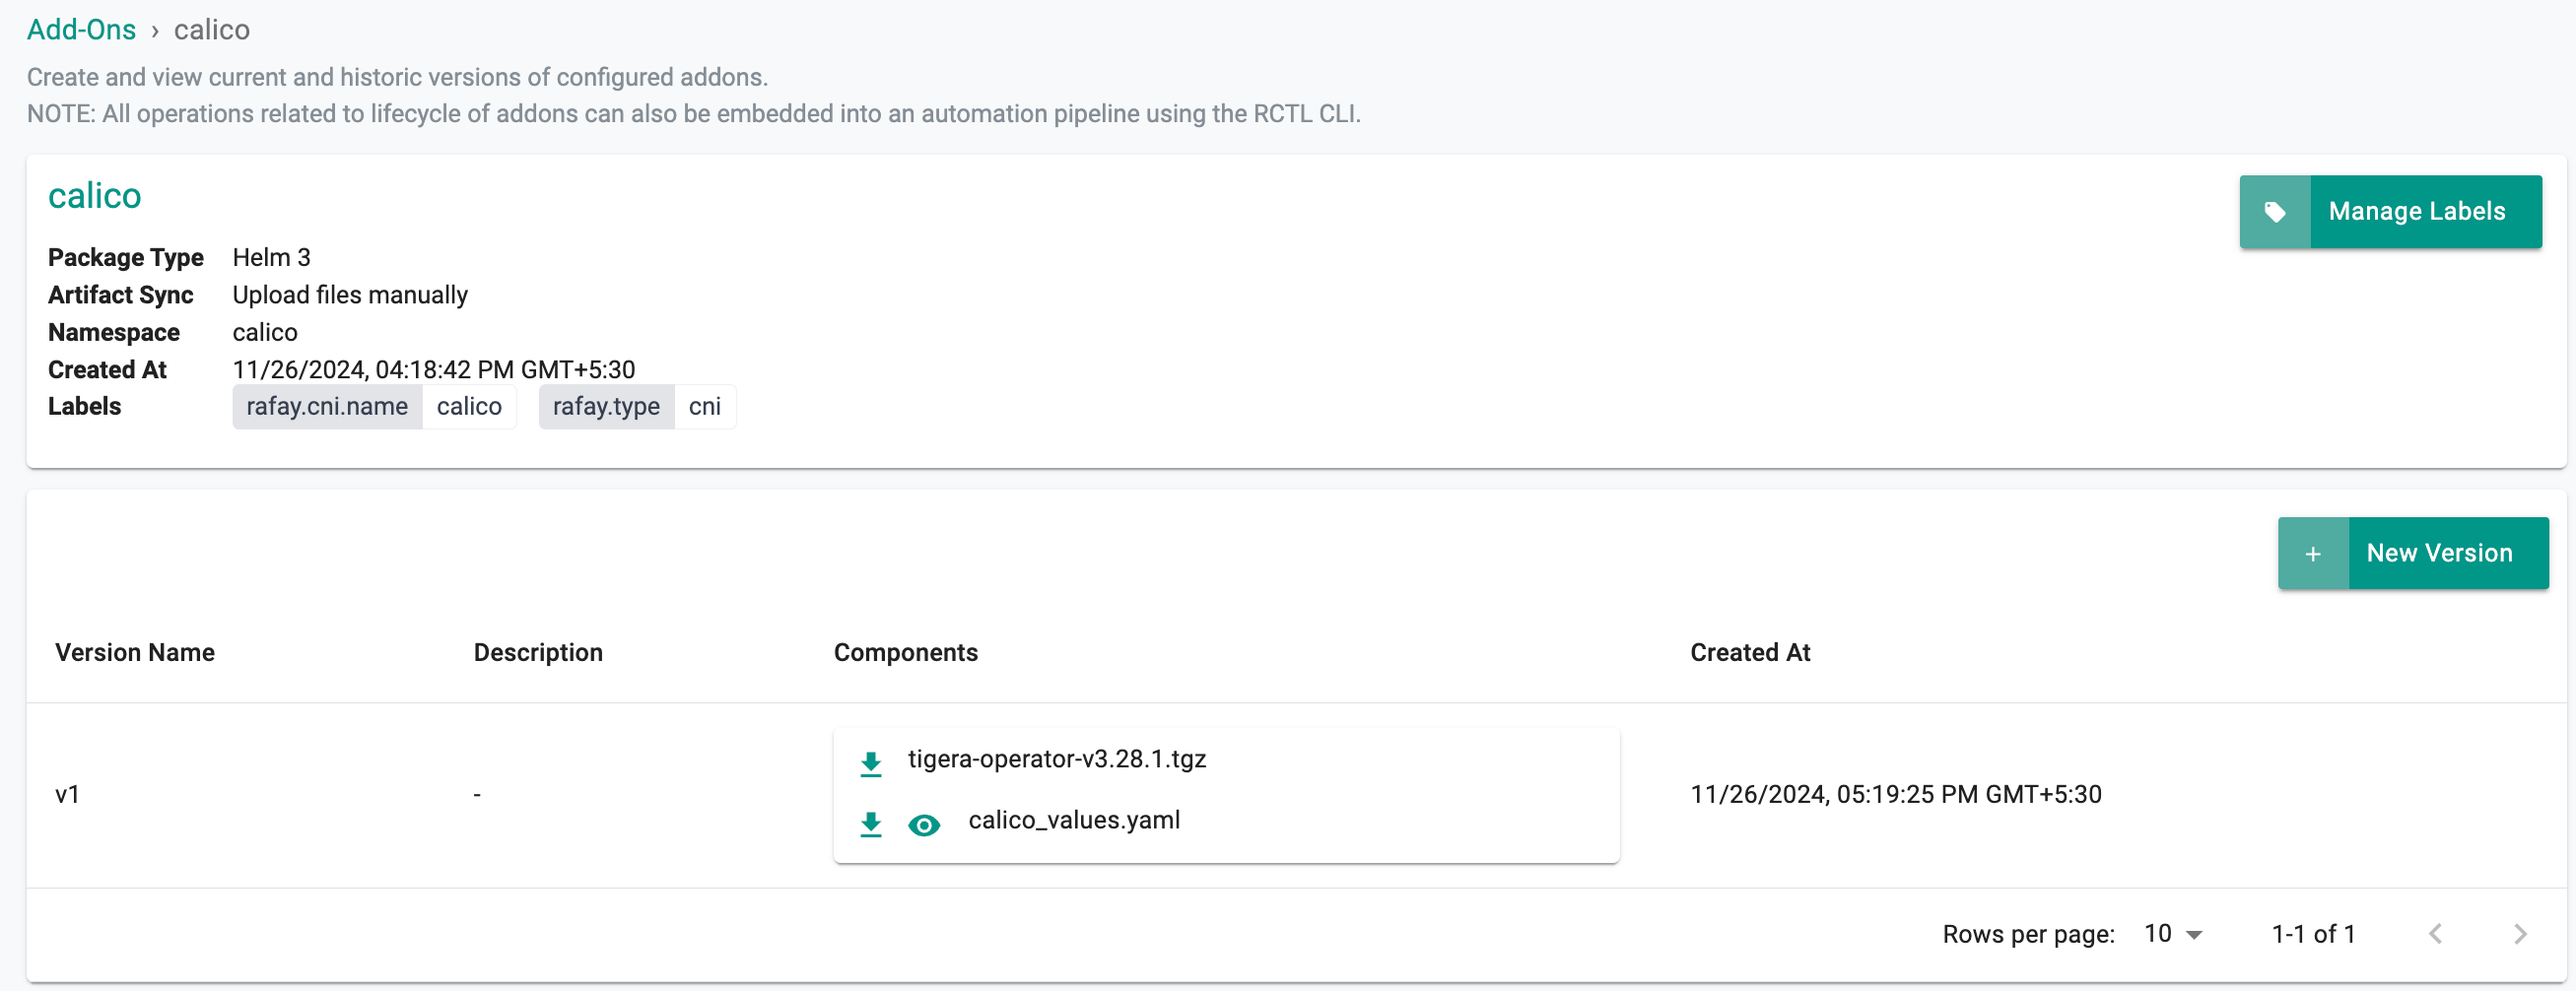Open Manage Labels dialog
Screen dimensions: 2576x991
2391,212
